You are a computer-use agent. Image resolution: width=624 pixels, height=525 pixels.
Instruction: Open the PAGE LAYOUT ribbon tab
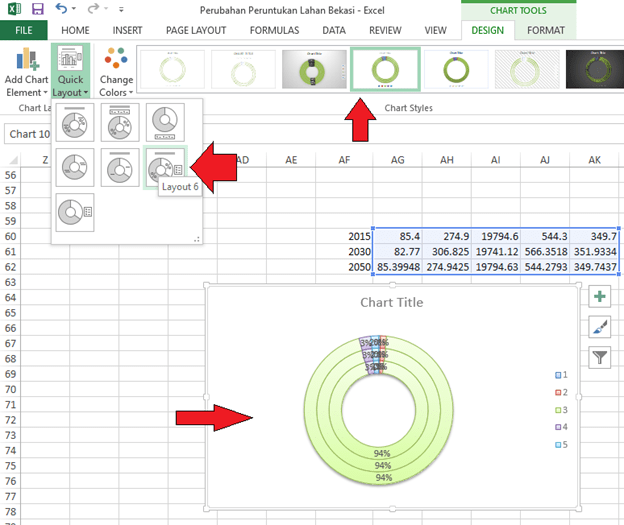194,31
